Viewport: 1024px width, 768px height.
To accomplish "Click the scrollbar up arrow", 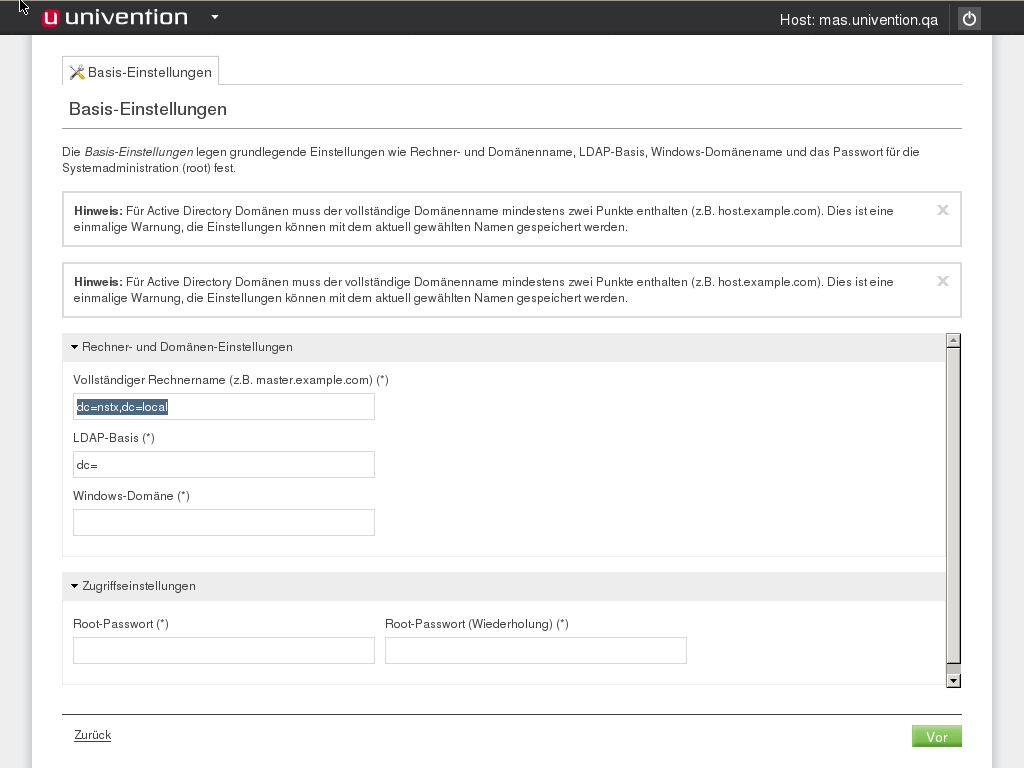I will point(953,340).
